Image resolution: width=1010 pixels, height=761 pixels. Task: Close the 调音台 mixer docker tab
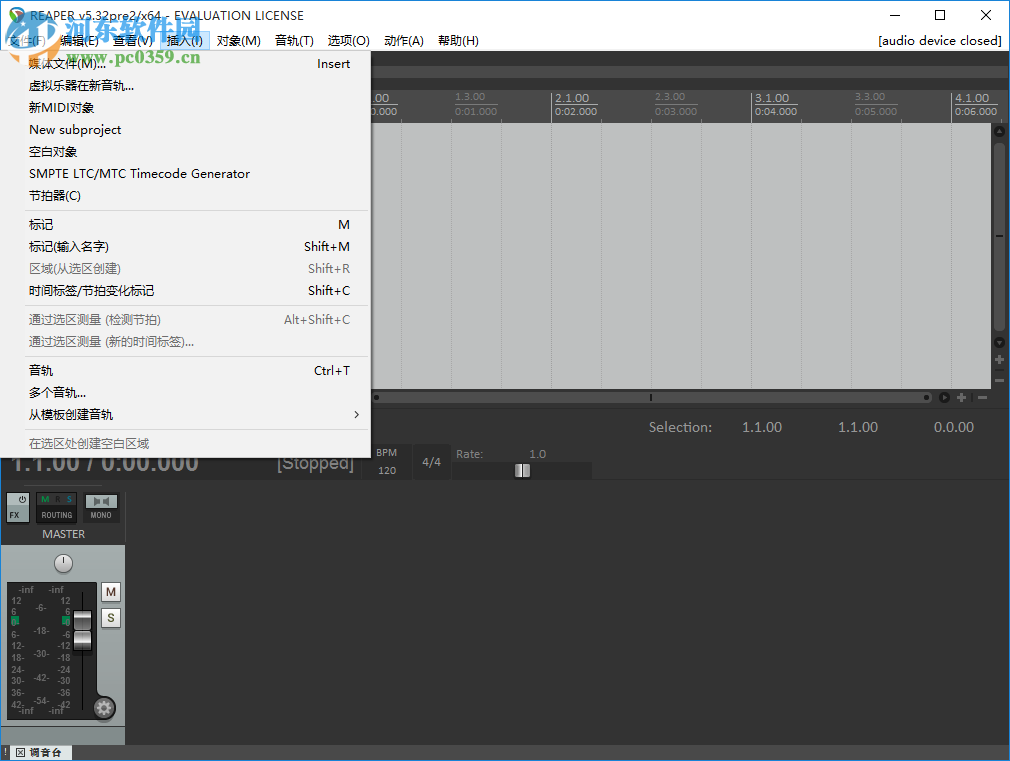pos(21,753)
